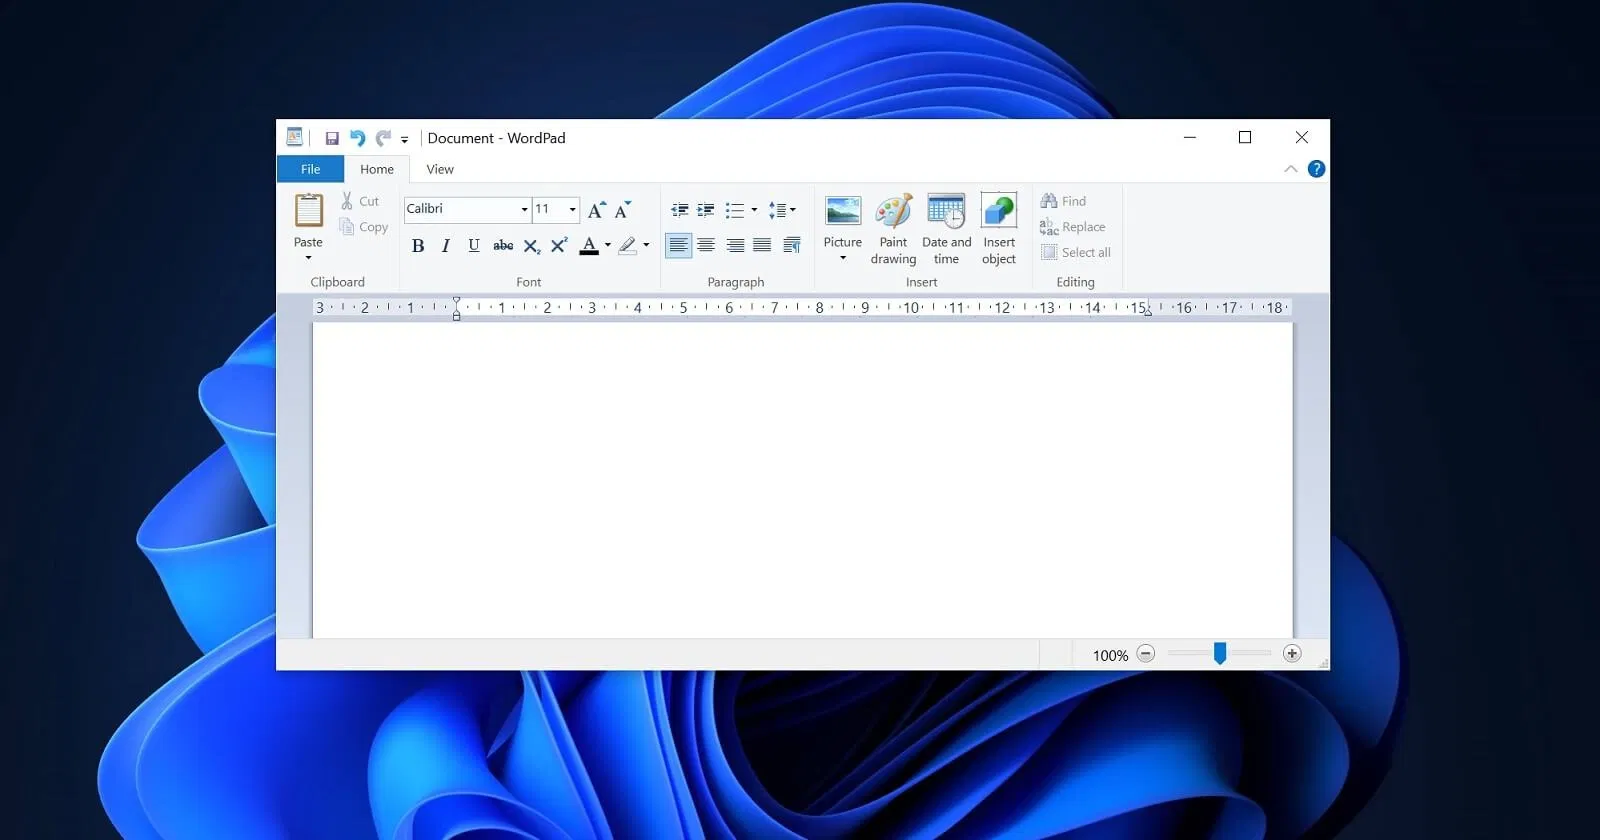Switch to the View tab

point(440,169)
